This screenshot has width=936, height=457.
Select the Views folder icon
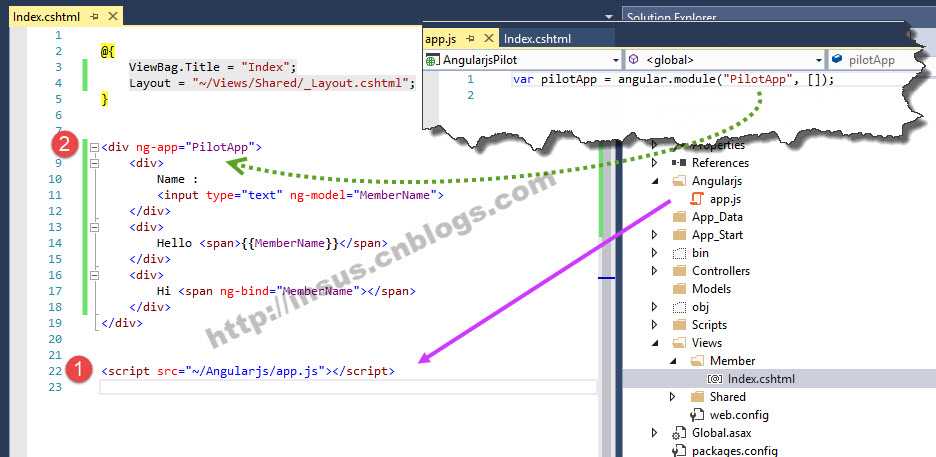[679, 343]
